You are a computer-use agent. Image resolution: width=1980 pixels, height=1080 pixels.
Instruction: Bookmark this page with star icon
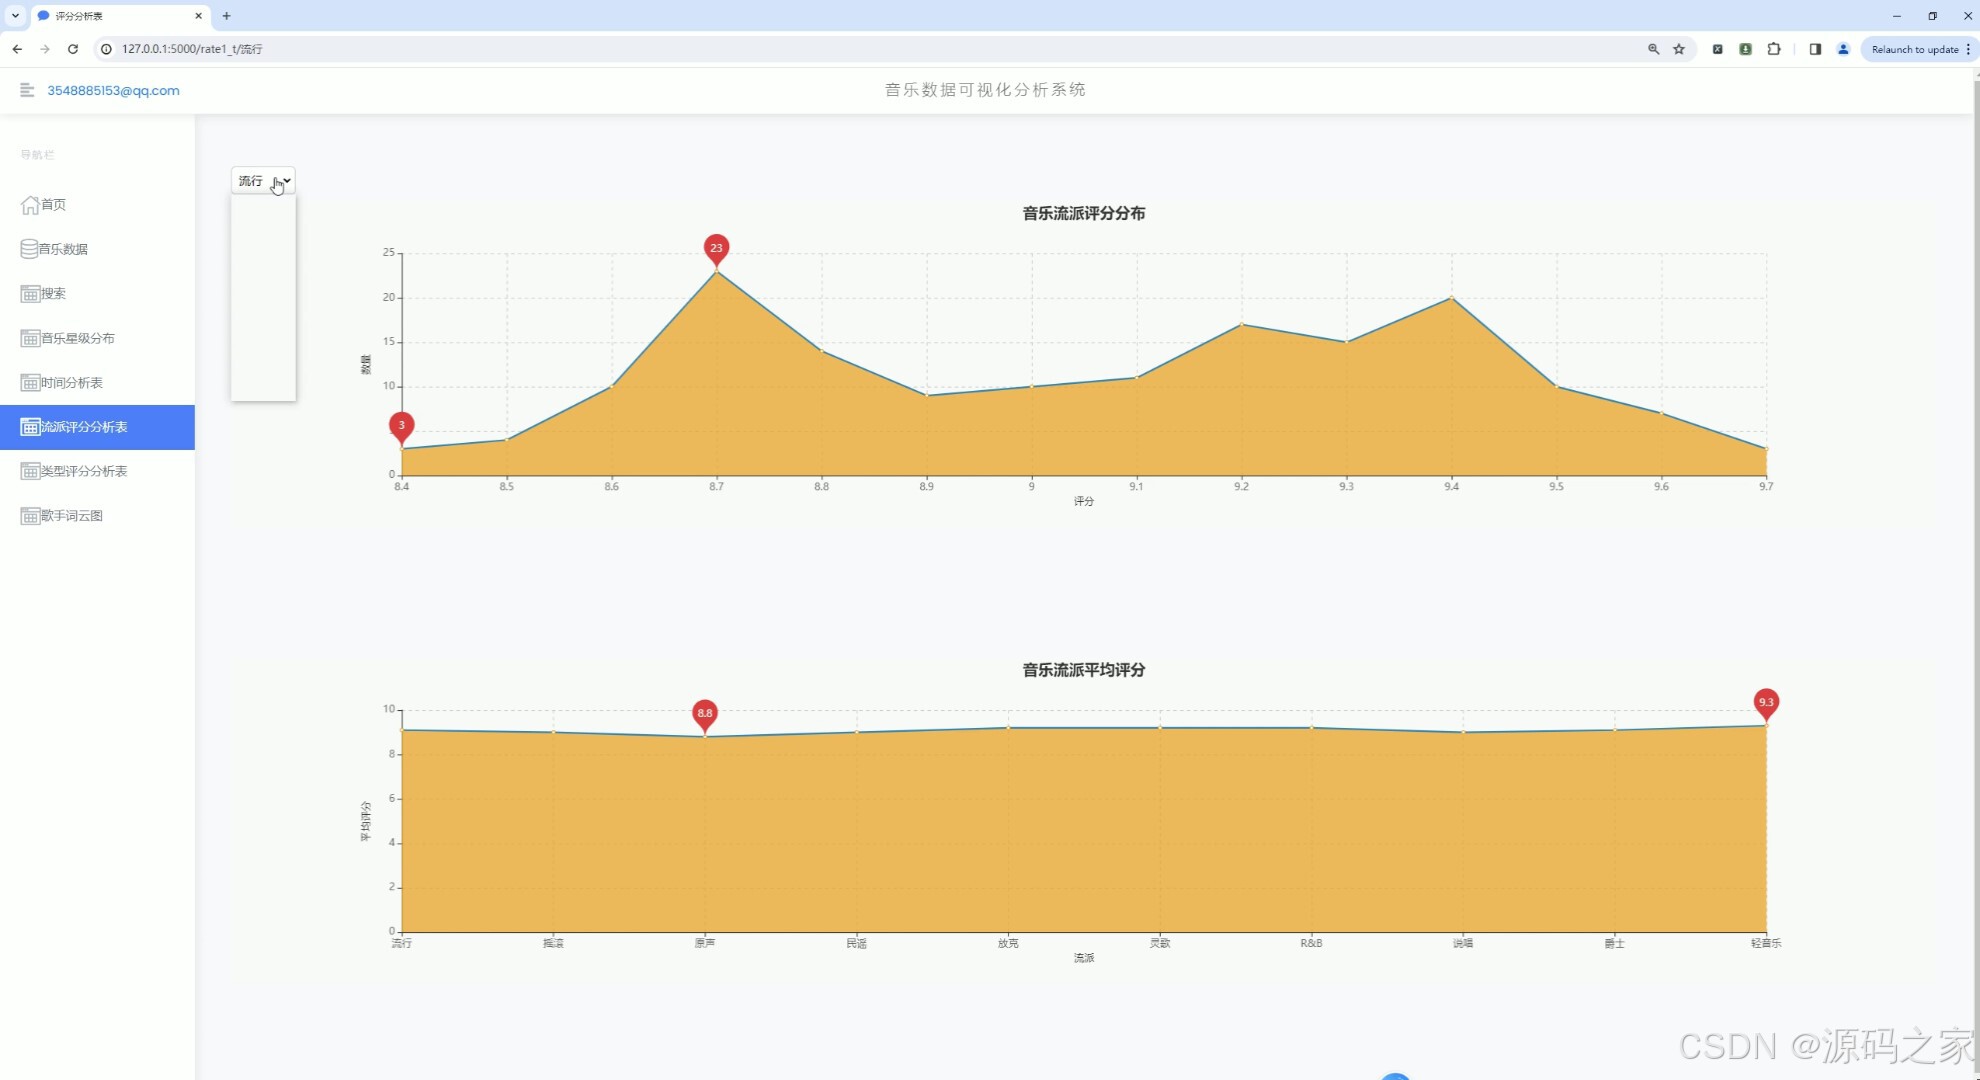(x=1679, y=49)
